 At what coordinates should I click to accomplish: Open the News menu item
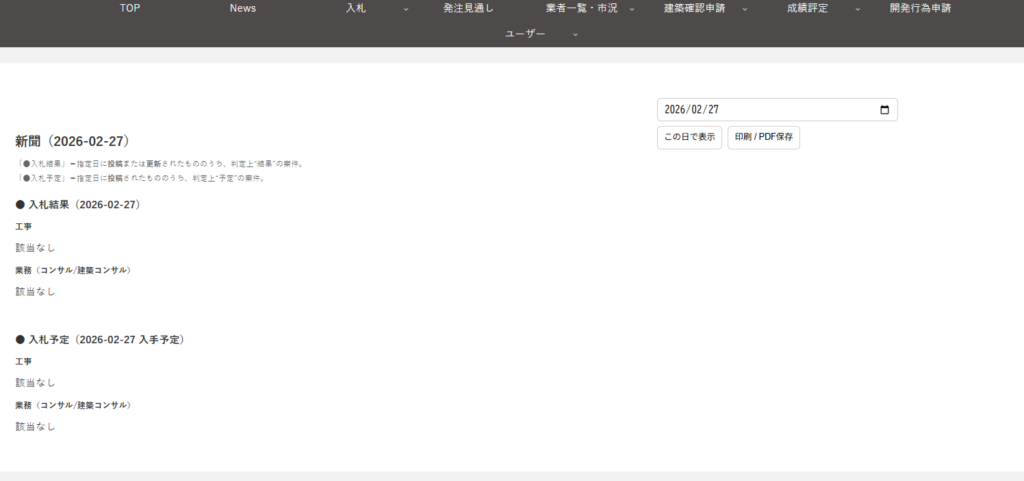point(243,9)
